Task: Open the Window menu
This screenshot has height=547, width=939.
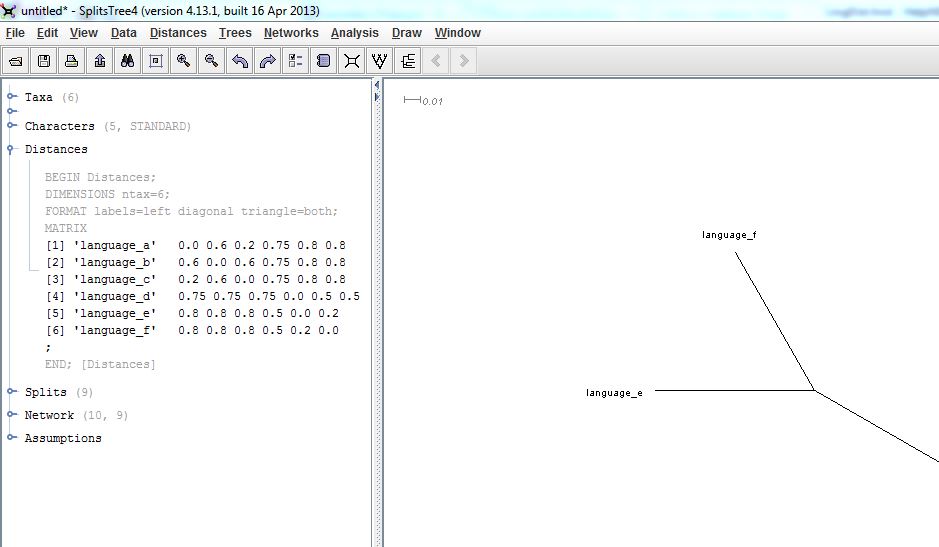Action: 458,33
